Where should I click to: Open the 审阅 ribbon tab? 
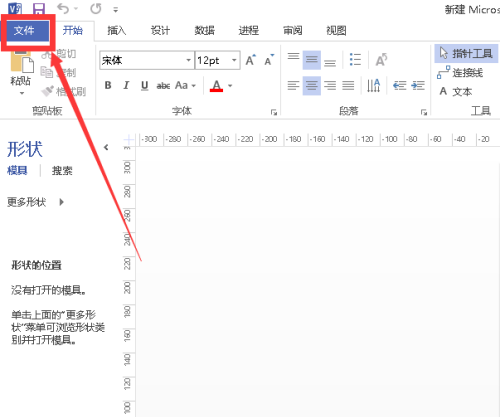293,31
